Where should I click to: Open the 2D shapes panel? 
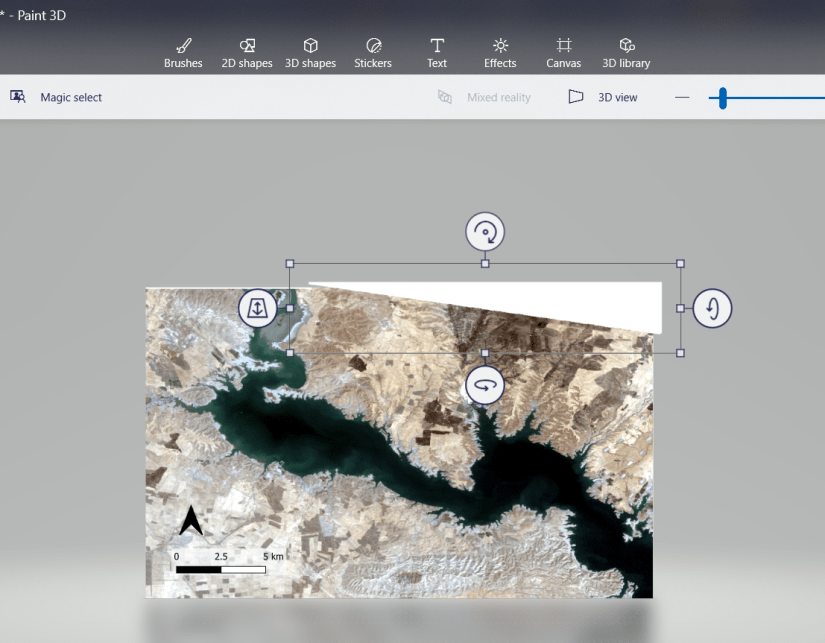coord(247,50)
